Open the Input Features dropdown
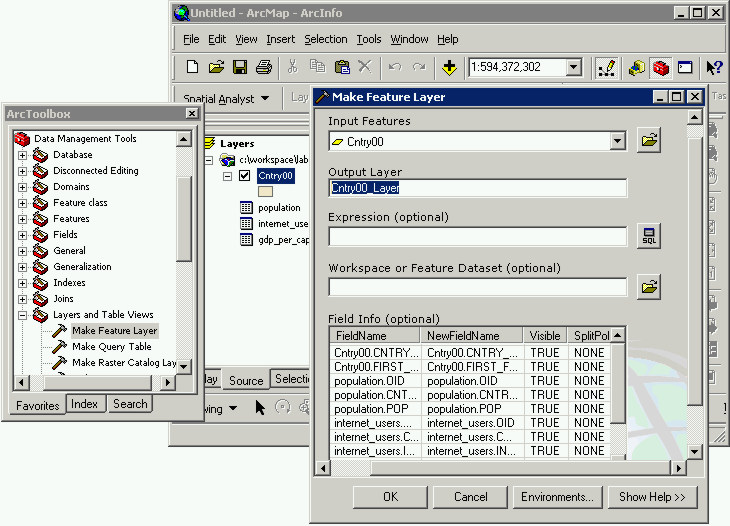Screen dimensions: 730x526 tap(617, 142)
